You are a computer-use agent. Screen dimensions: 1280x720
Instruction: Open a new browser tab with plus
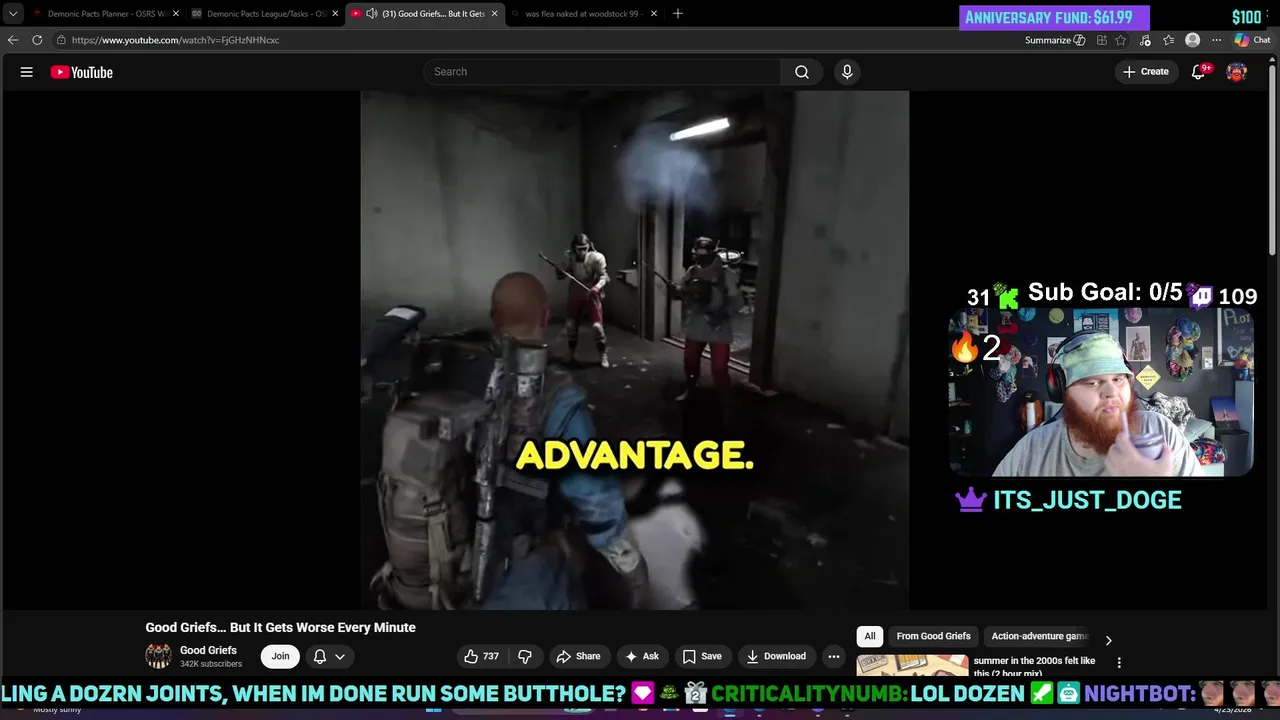[x=677, y=14]
